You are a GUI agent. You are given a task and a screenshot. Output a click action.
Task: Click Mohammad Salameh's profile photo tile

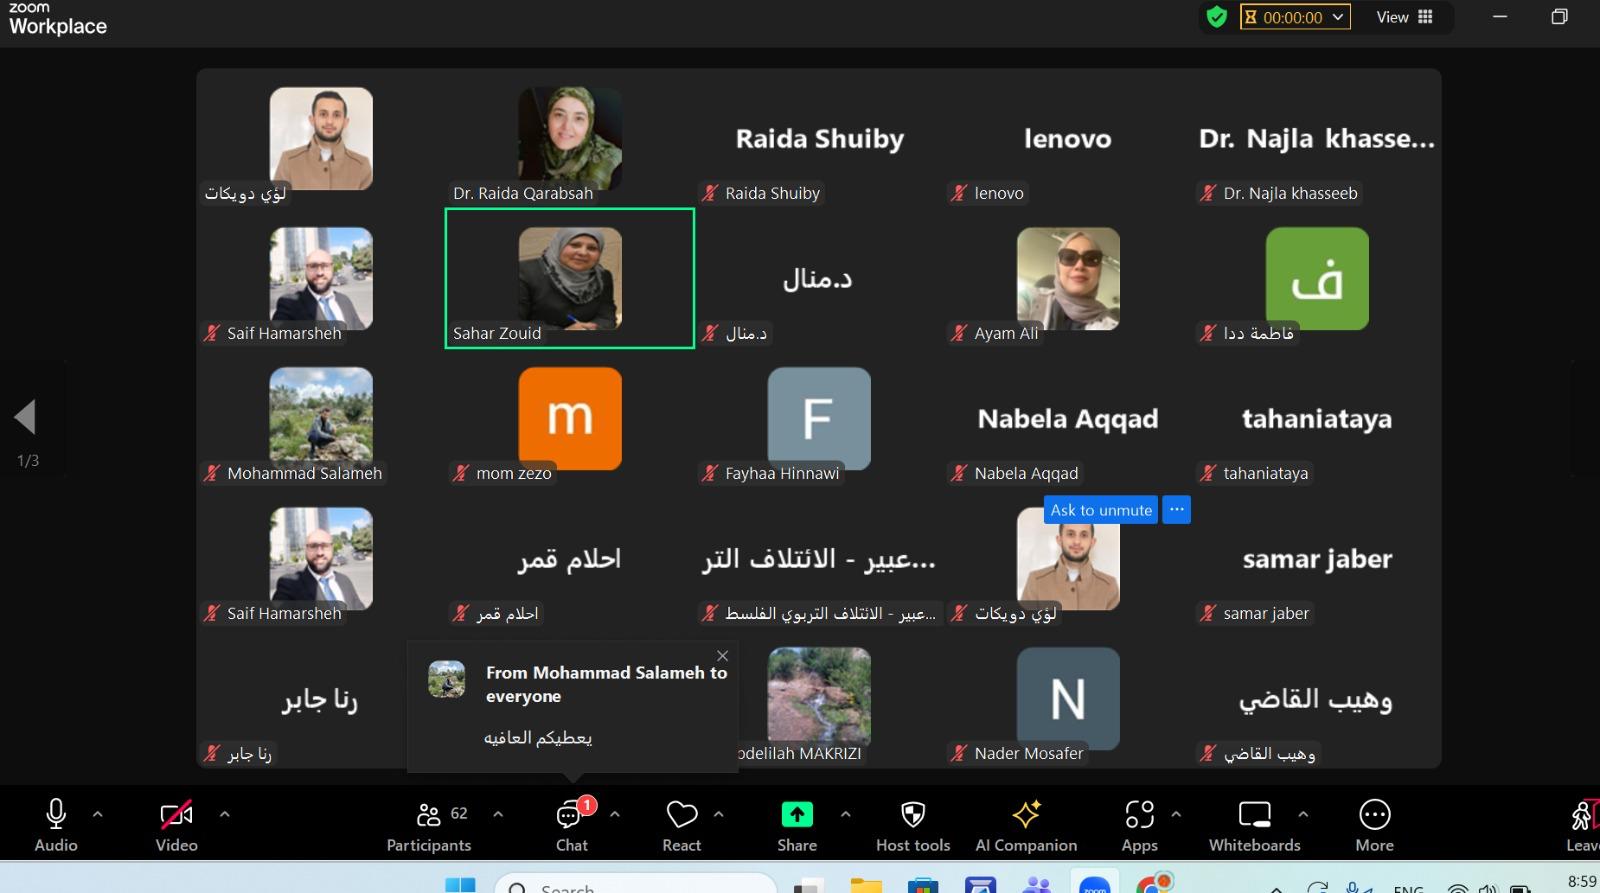[321, 418]
